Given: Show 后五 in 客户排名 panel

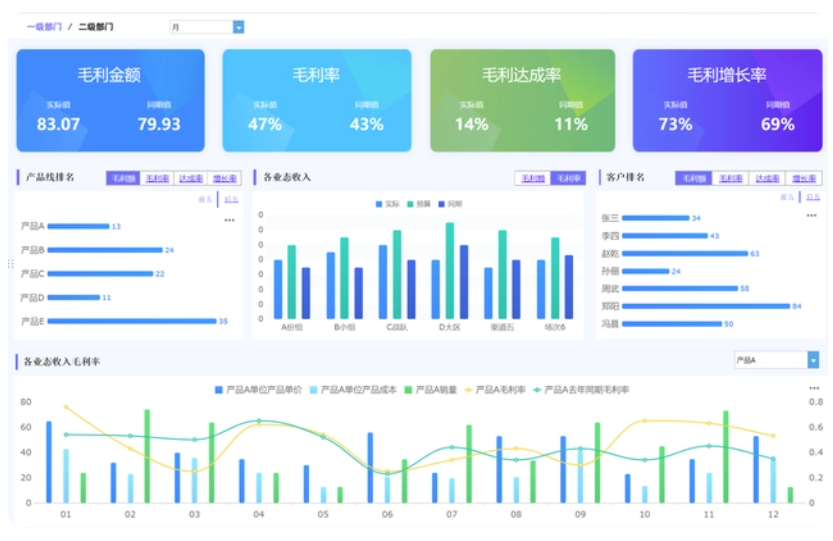Looking at the screenshot, I should (x=813, y=197).
